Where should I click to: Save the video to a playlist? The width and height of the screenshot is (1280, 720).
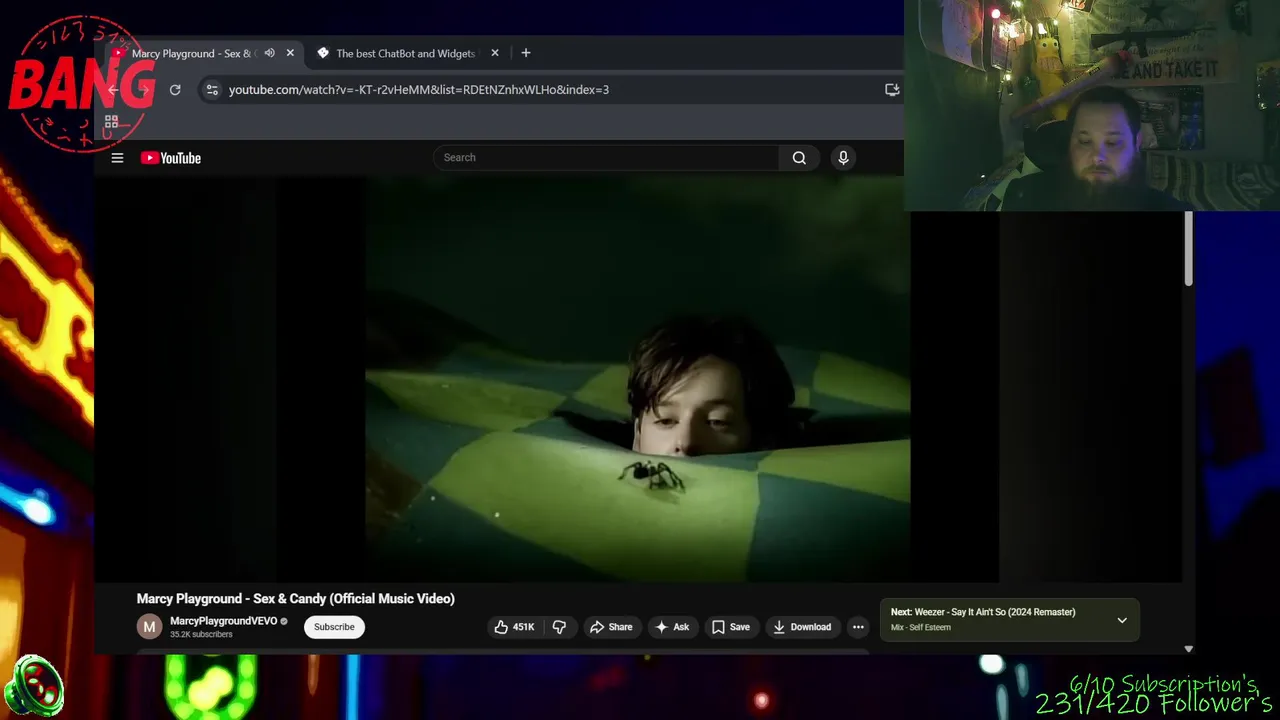point(730,627)
